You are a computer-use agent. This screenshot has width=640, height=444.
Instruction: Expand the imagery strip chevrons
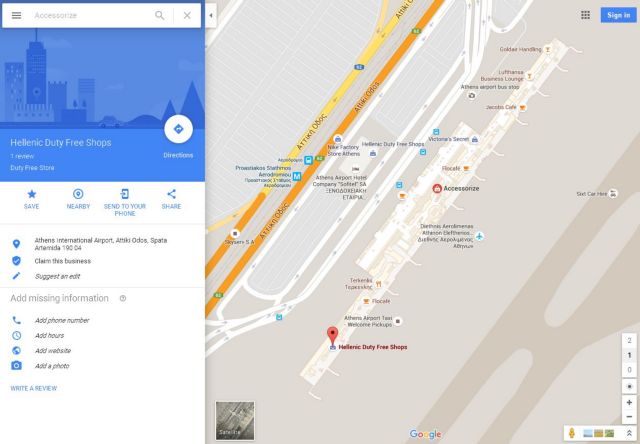(629, 433)
